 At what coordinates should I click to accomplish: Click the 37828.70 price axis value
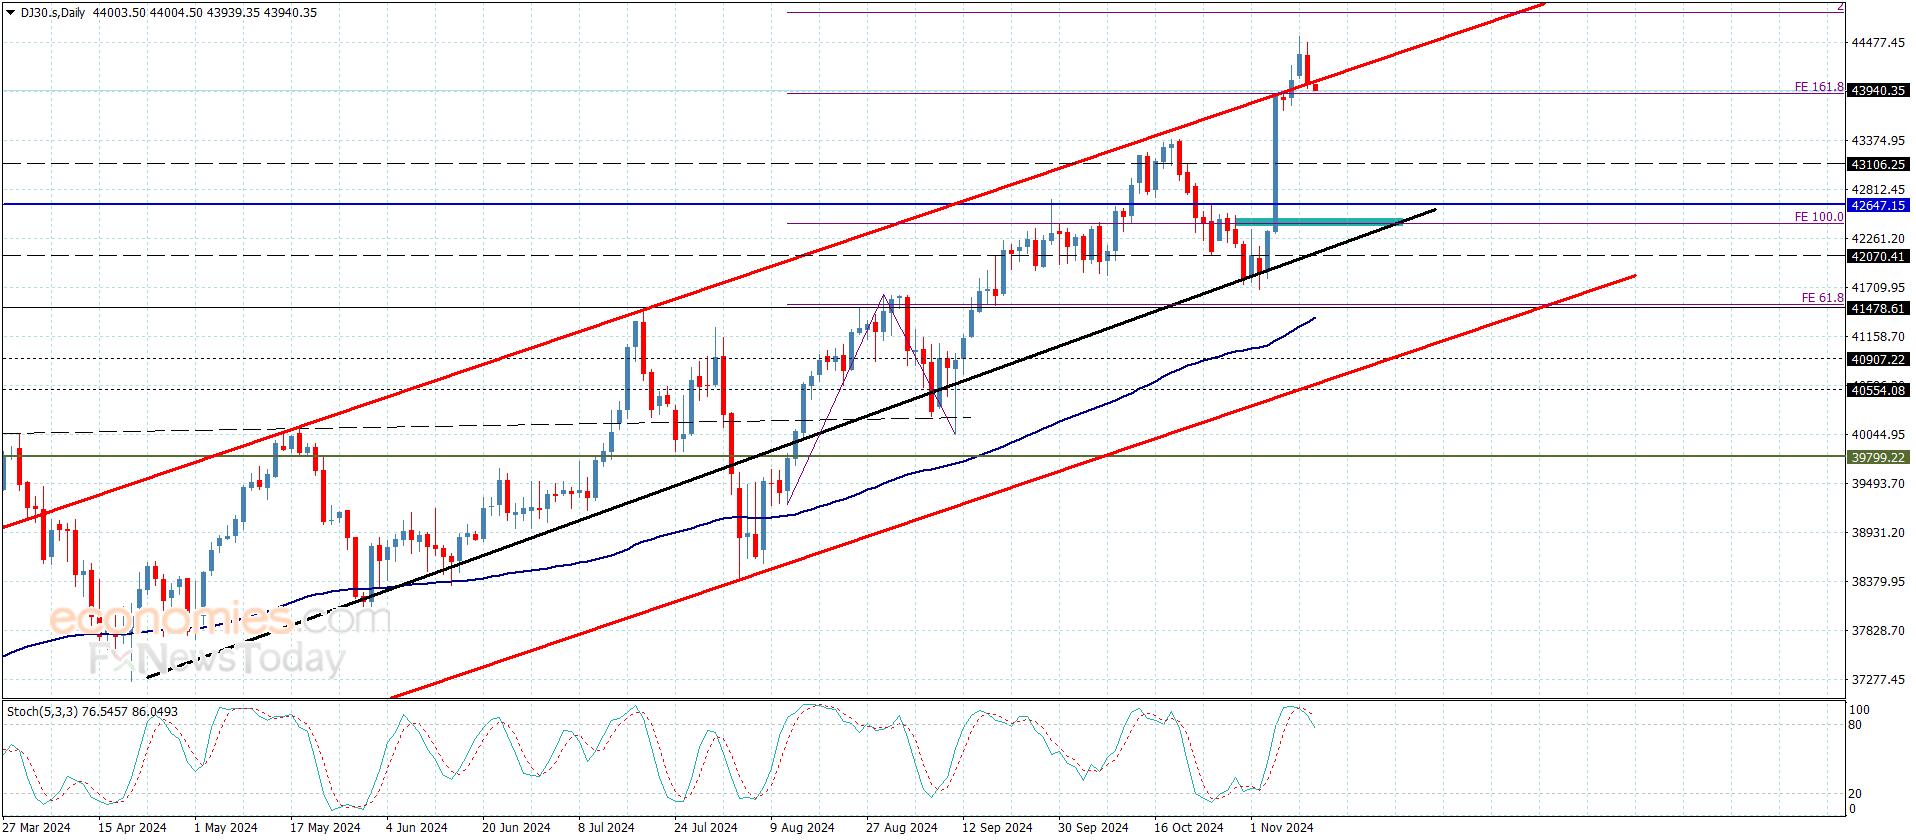pos(1878,631)
